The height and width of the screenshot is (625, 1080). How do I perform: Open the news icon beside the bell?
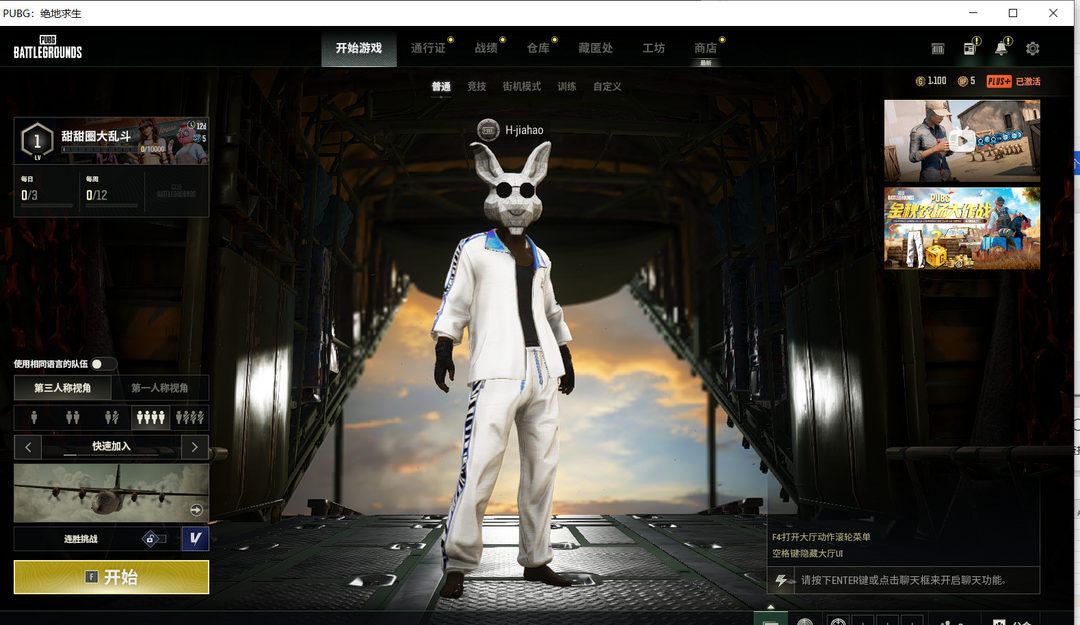pyautogui.click(x=969, y=48)
